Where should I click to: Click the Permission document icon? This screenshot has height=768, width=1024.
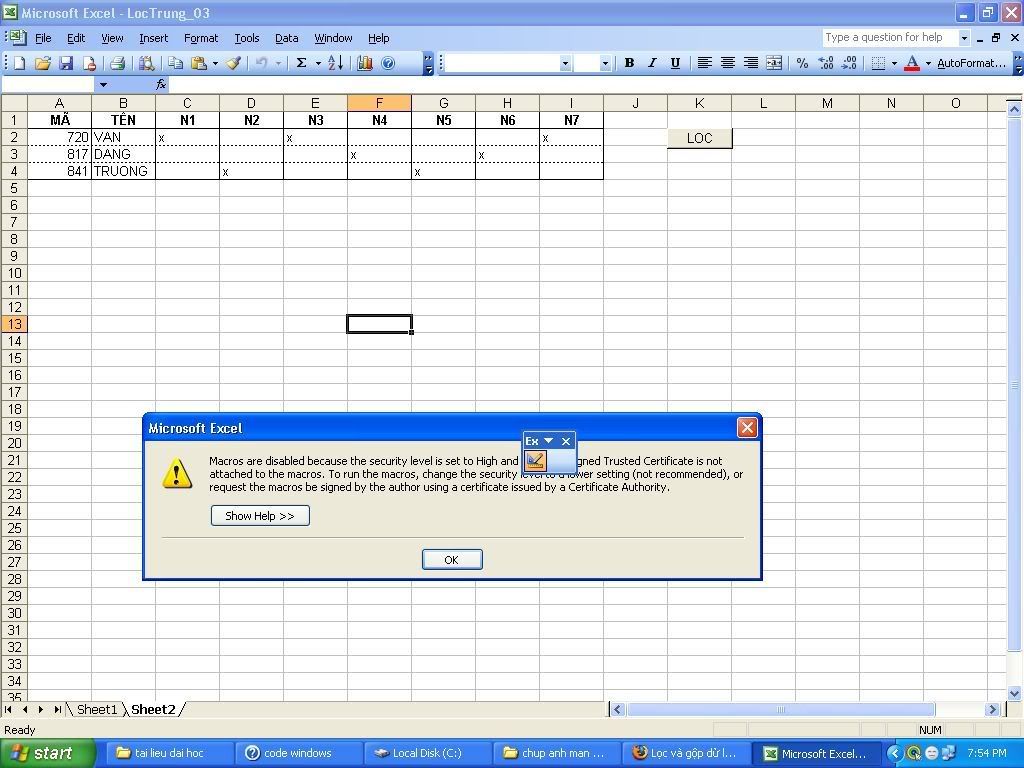pos(89,63)
